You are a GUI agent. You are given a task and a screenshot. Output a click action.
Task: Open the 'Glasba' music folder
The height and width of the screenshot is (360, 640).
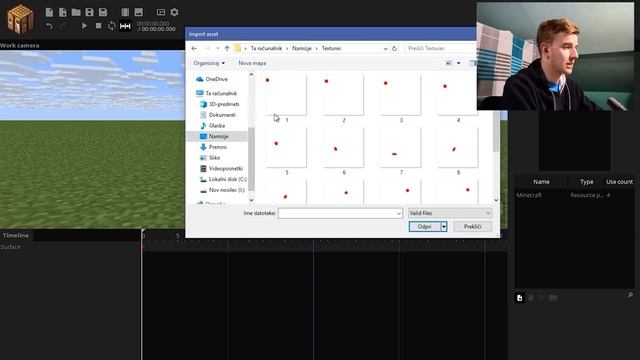click(213, 125)
